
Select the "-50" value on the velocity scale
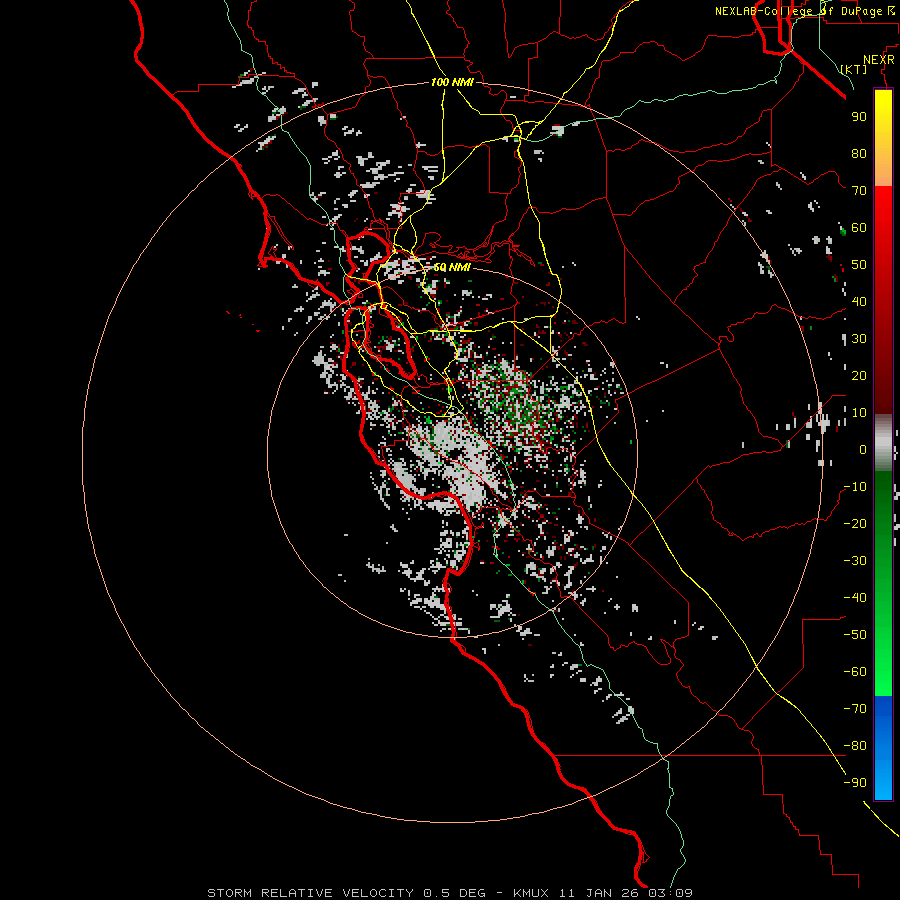855,635
